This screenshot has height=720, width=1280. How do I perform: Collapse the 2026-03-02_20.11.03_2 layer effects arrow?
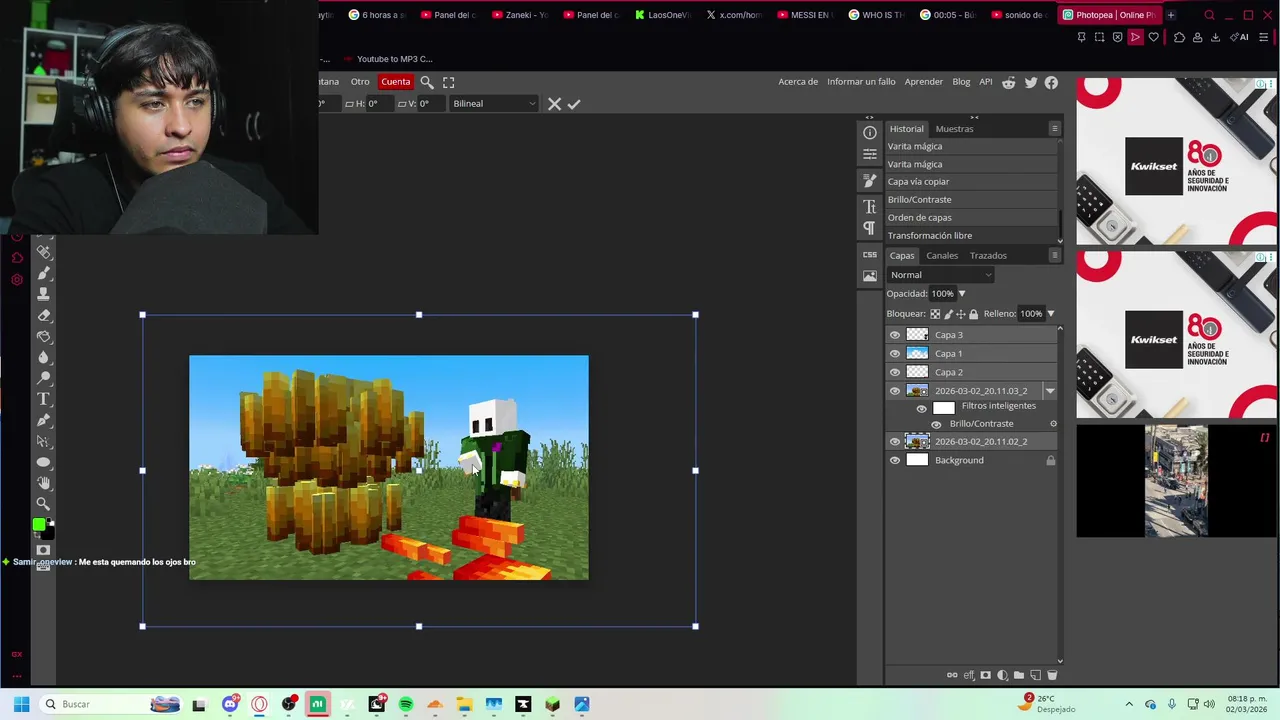[1050, 391]
